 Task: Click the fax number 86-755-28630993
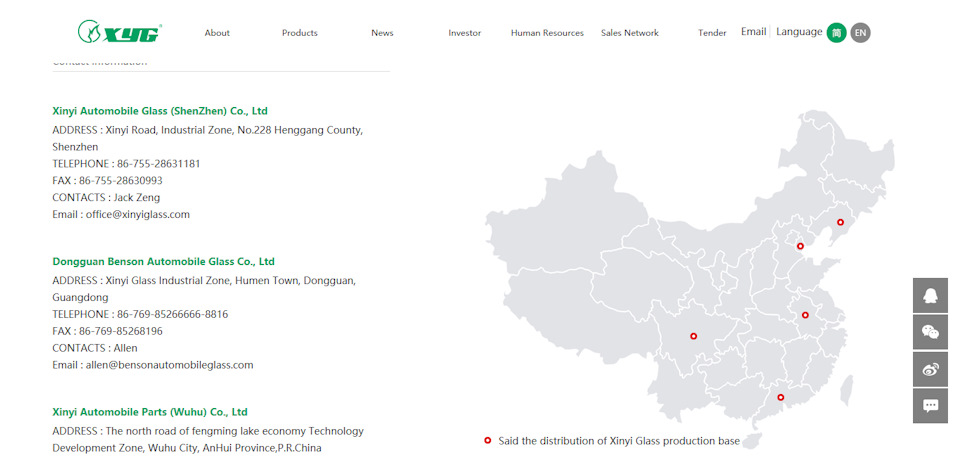121,181
